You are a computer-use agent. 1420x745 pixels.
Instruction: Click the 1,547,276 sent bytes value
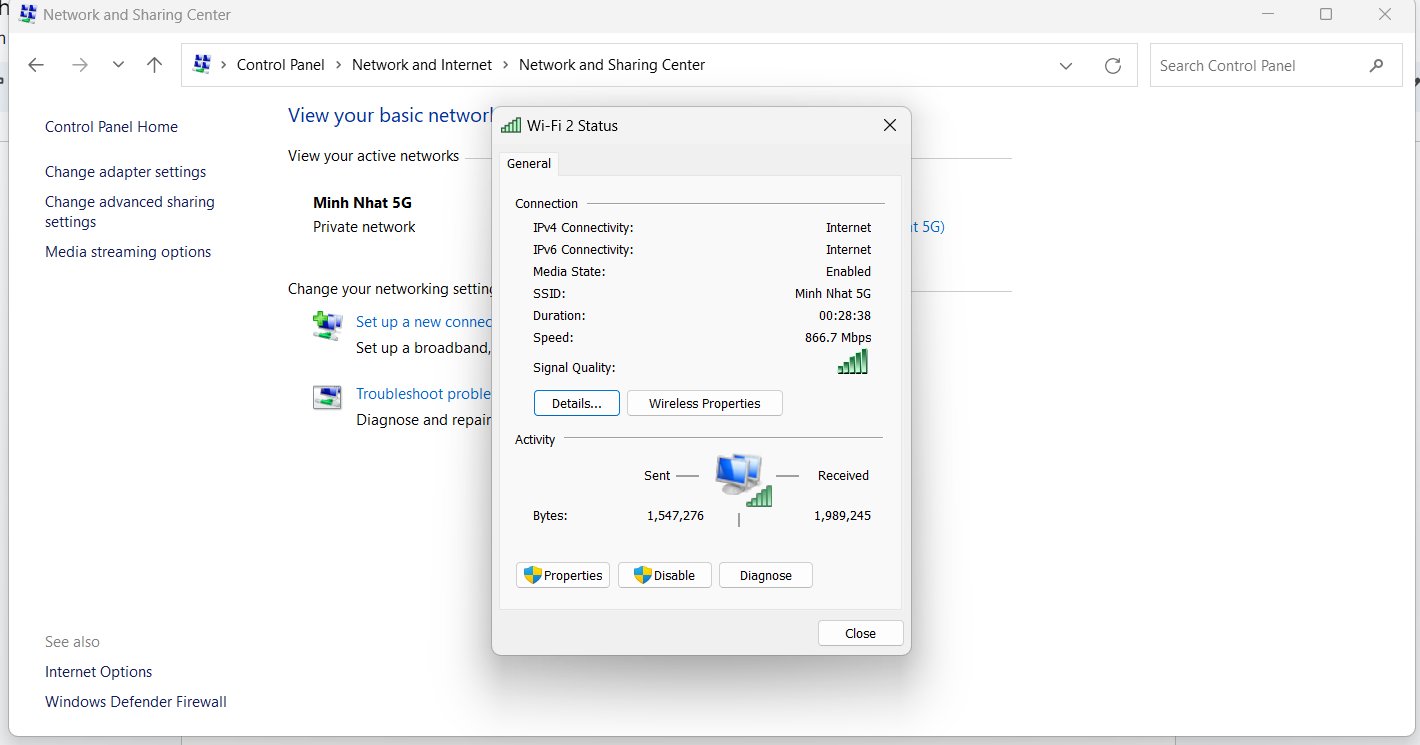pos(675,516)
